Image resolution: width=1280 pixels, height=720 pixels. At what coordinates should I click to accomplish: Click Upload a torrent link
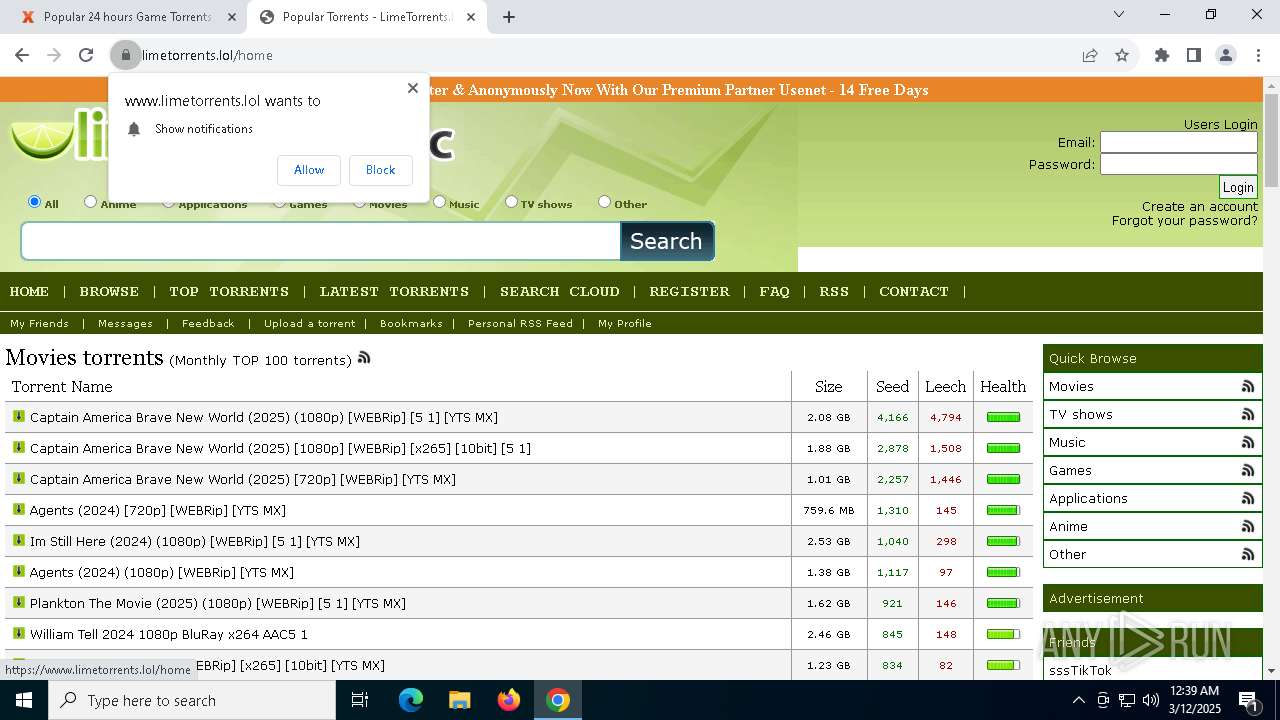310,323
